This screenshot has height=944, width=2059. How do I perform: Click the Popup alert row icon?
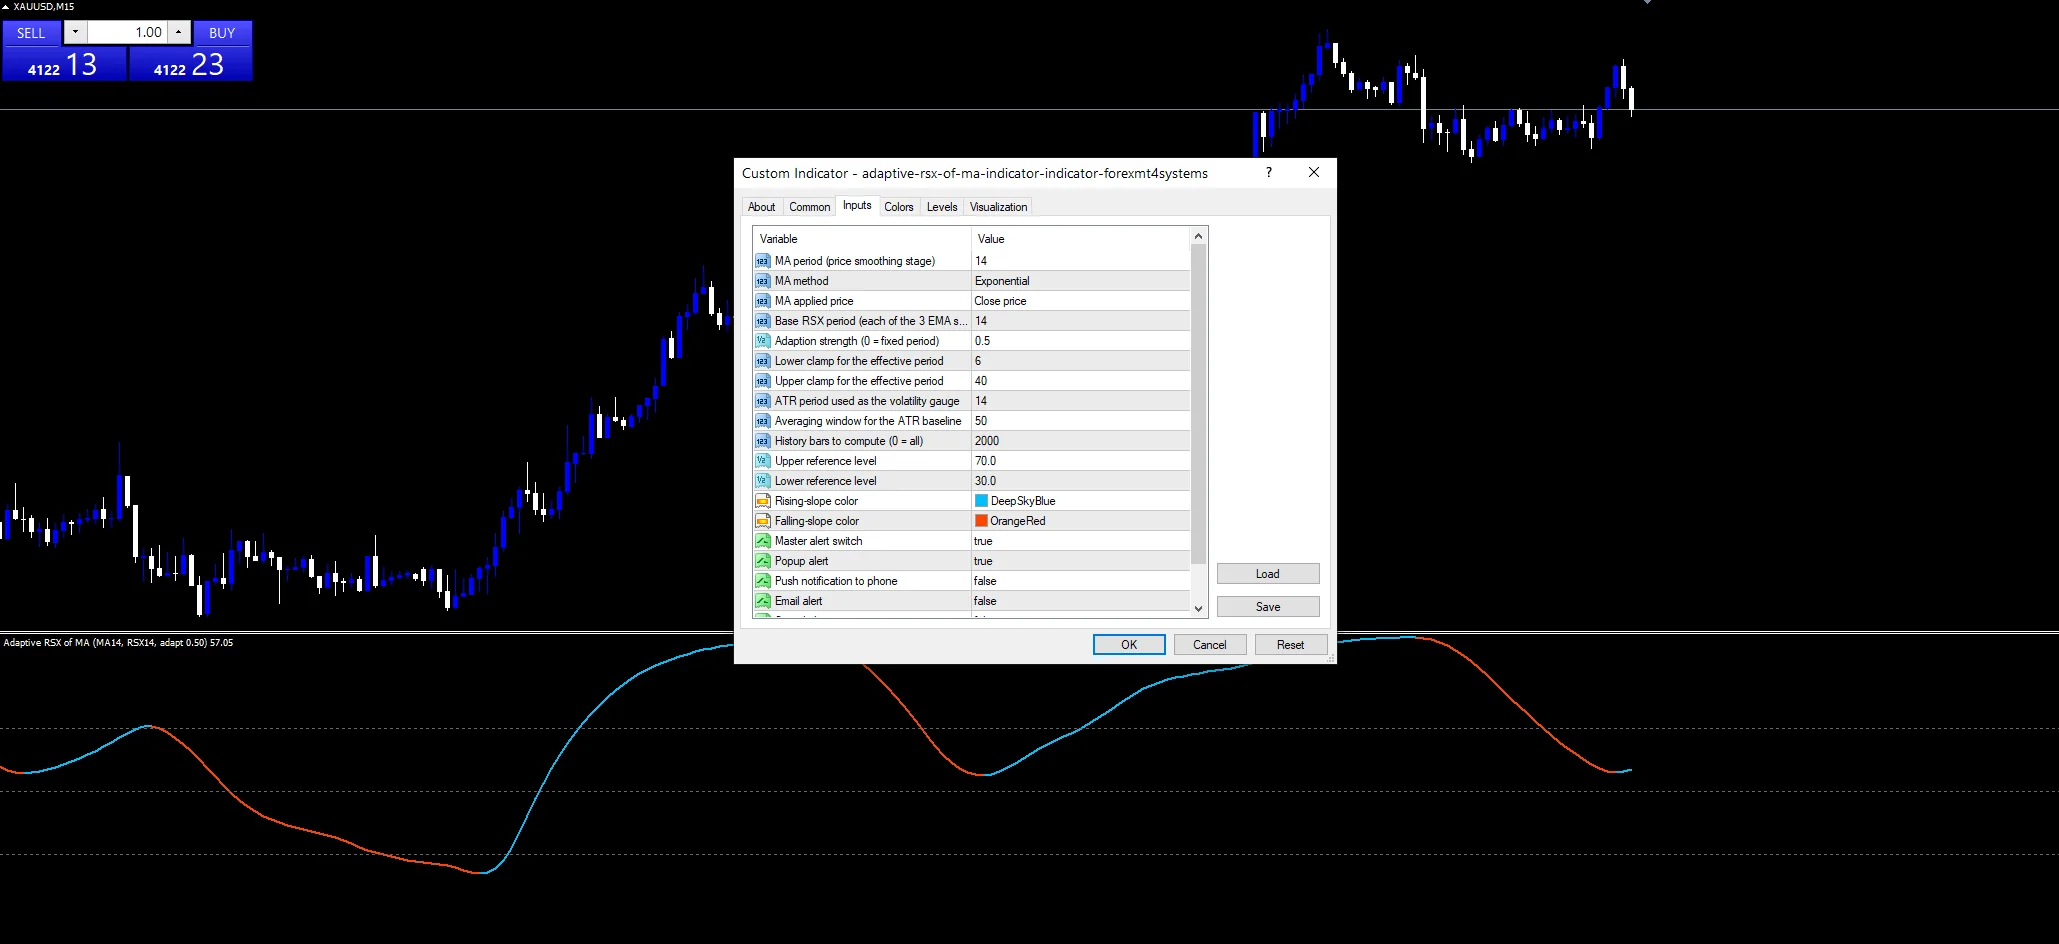762,561
